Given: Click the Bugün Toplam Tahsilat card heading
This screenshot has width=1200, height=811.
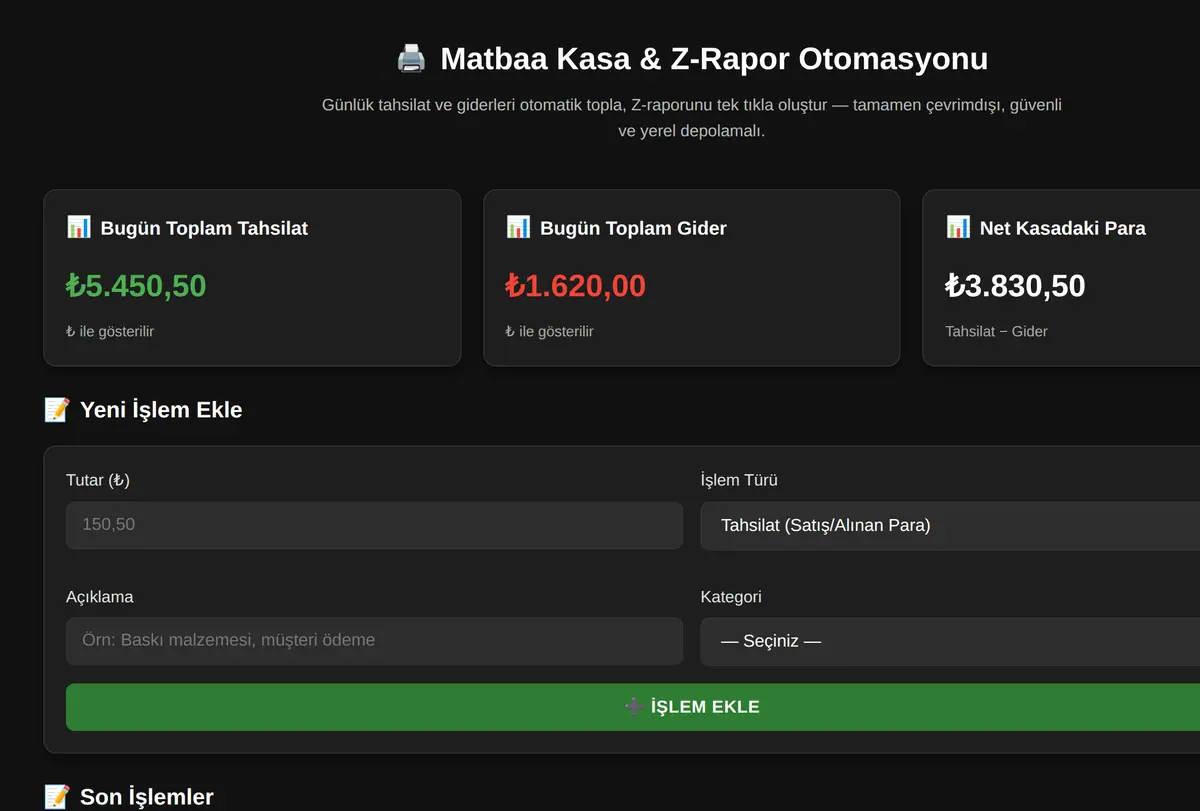Looking at the screenshot, I should (204, 228).
